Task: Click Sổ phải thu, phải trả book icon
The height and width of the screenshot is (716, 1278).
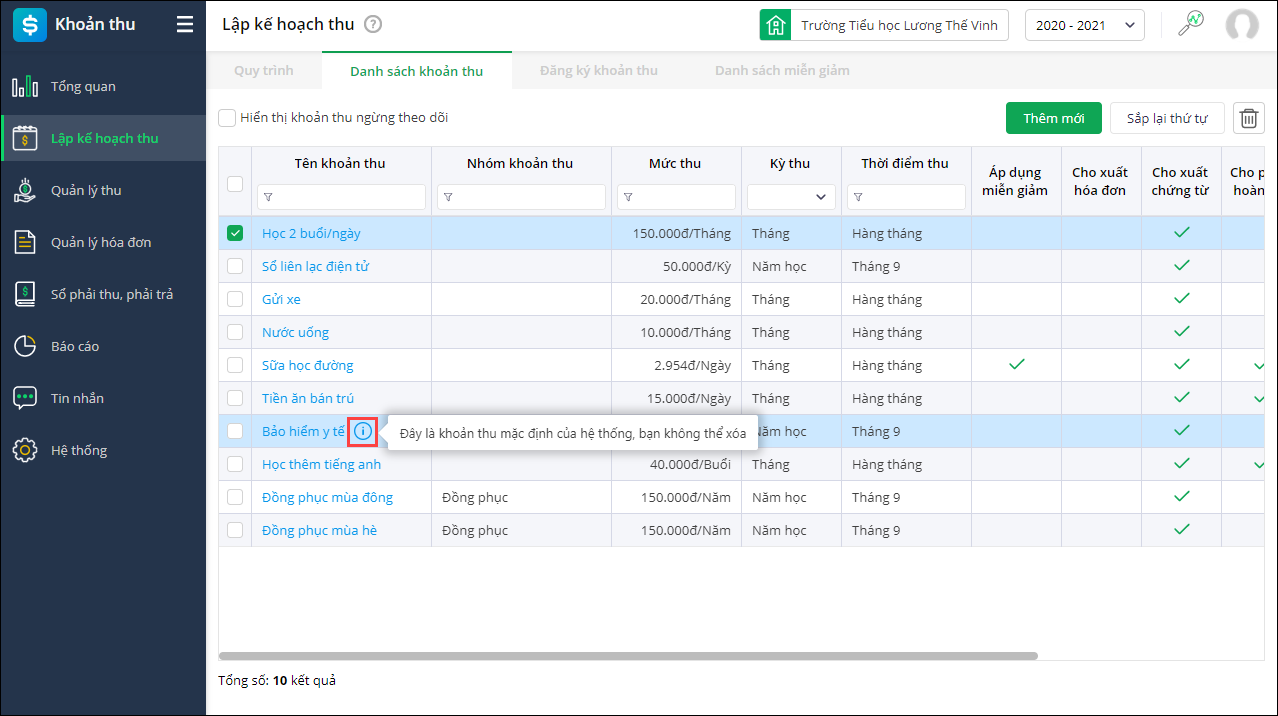Action: [x=25, y=294]
